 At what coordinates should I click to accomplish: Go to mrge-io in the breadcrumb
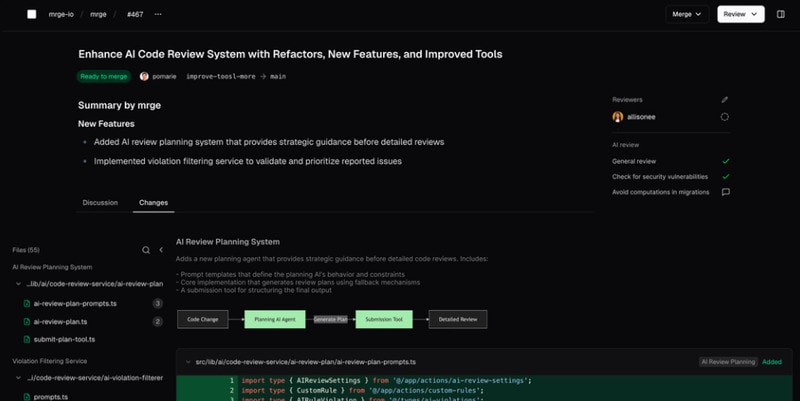(62, 15)
